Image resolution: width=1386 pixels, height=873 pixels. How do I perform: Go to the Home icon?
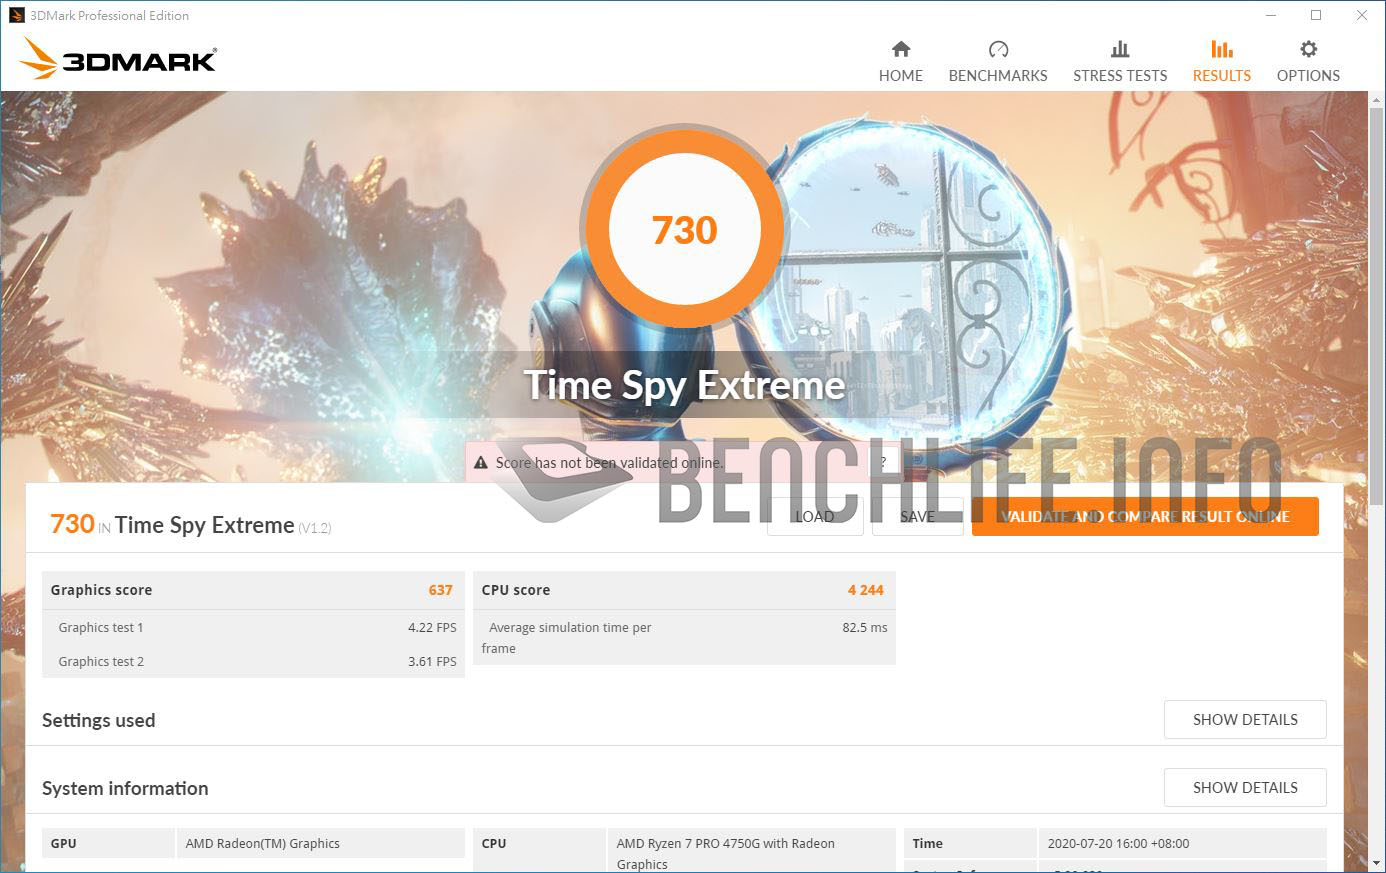[900, 49]
